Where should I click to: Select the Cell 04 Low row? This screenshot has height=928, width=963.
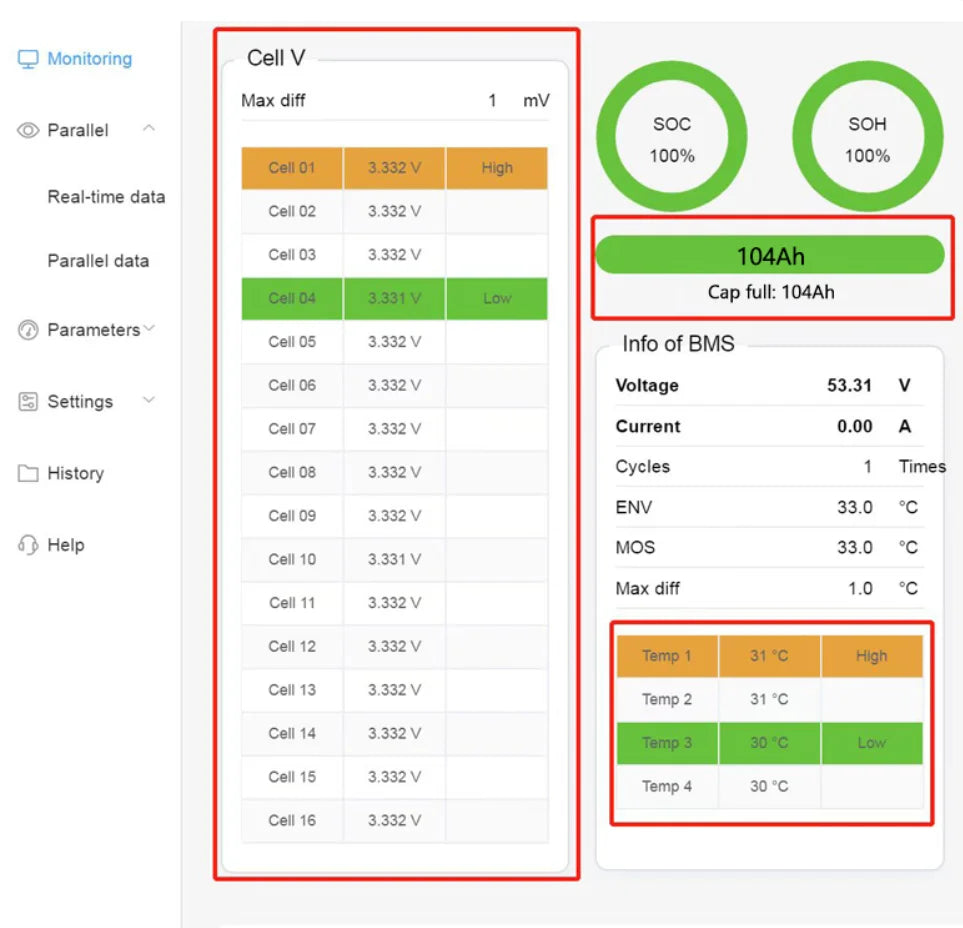pyautogui.click(x=394, y=298)
